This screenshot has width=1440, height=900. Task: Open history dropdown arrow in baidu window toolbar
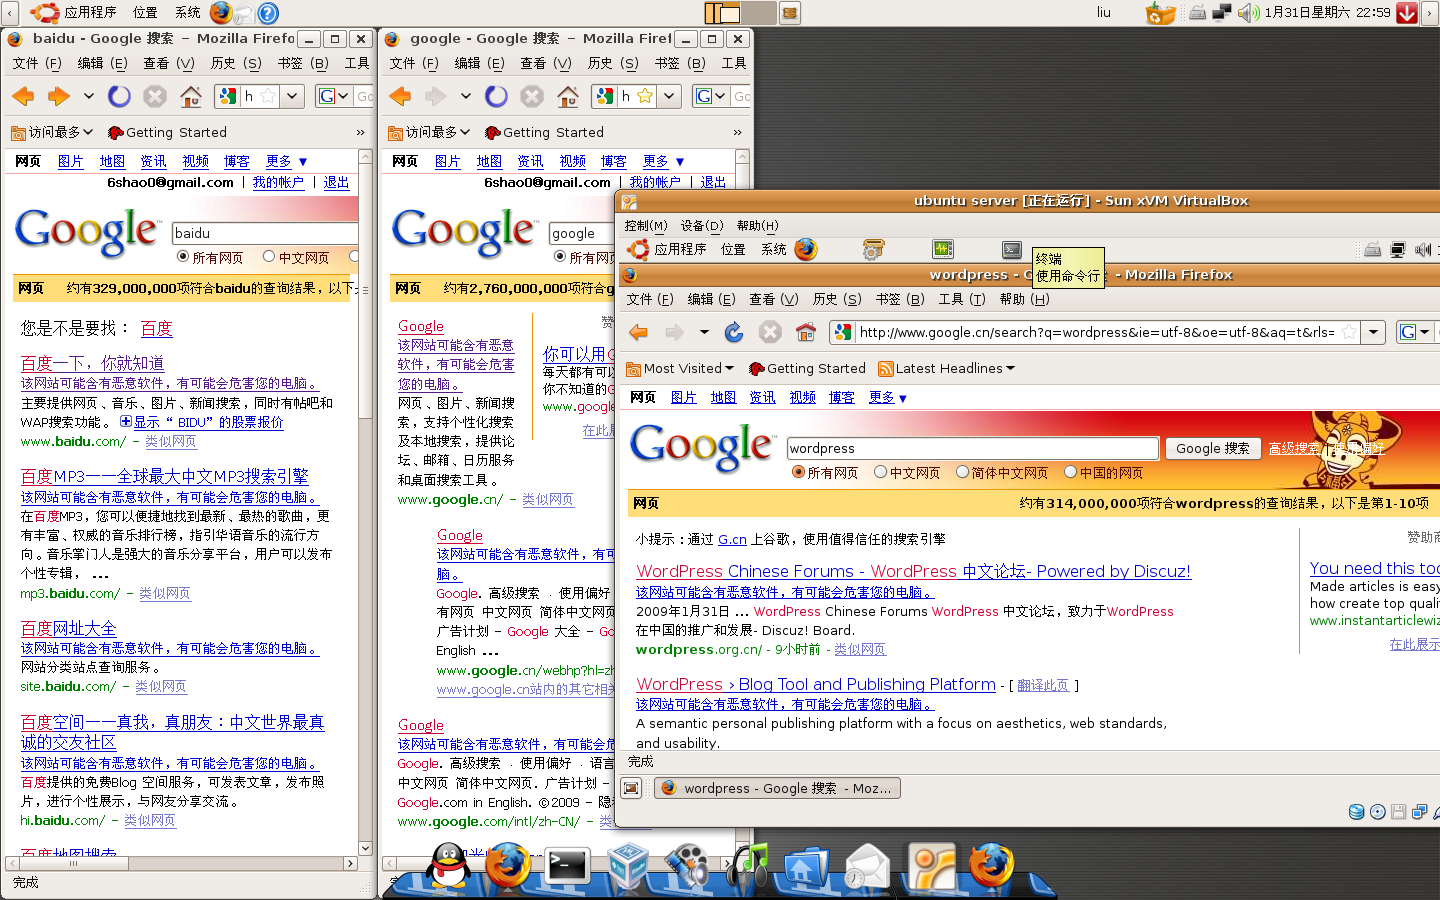coord(89,96)
